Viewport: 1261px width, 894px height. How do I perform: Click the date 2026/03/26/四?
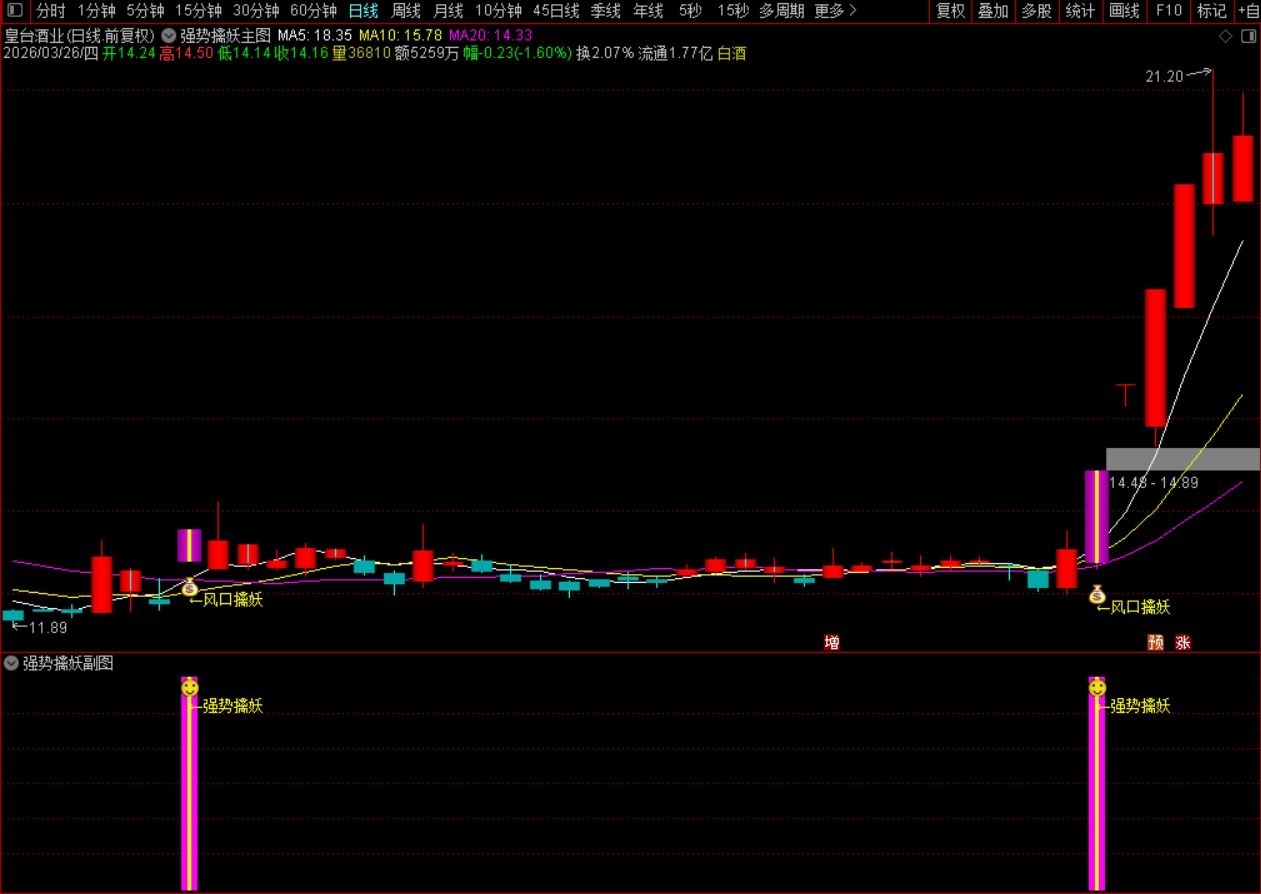coord(51,54)
